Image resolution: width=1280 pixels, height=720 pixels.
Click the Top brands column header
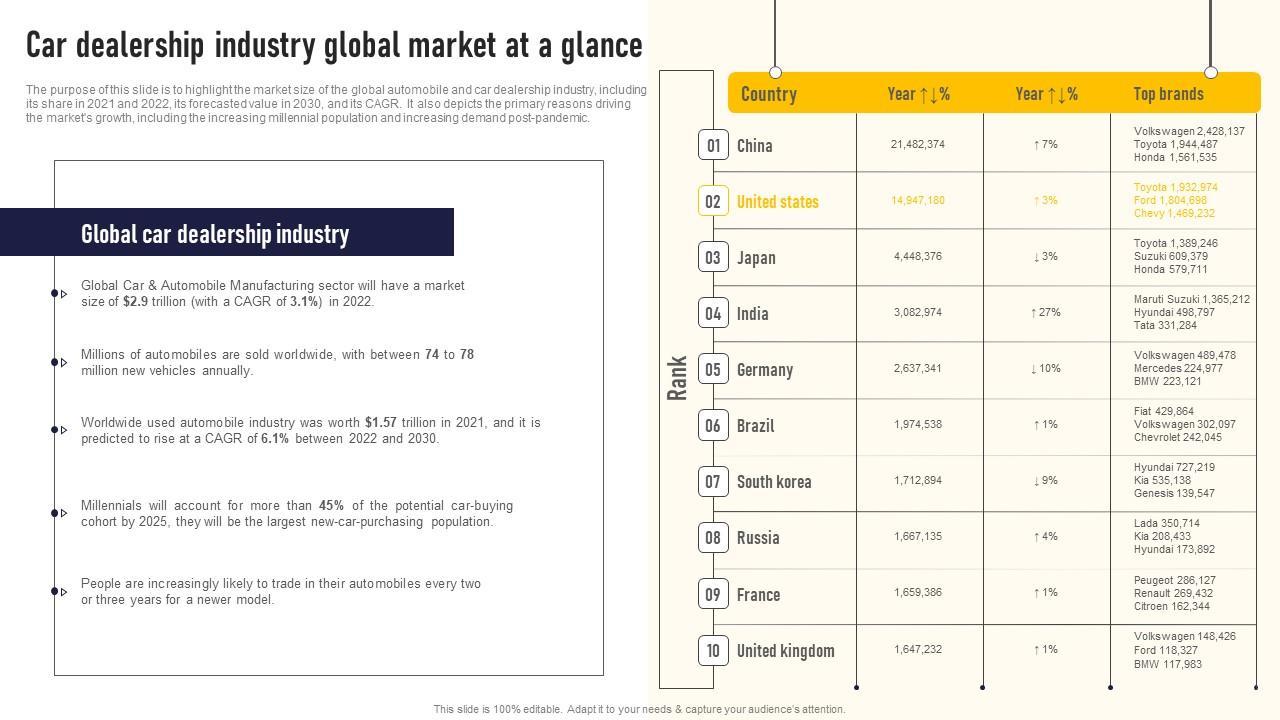point(1168,94)
